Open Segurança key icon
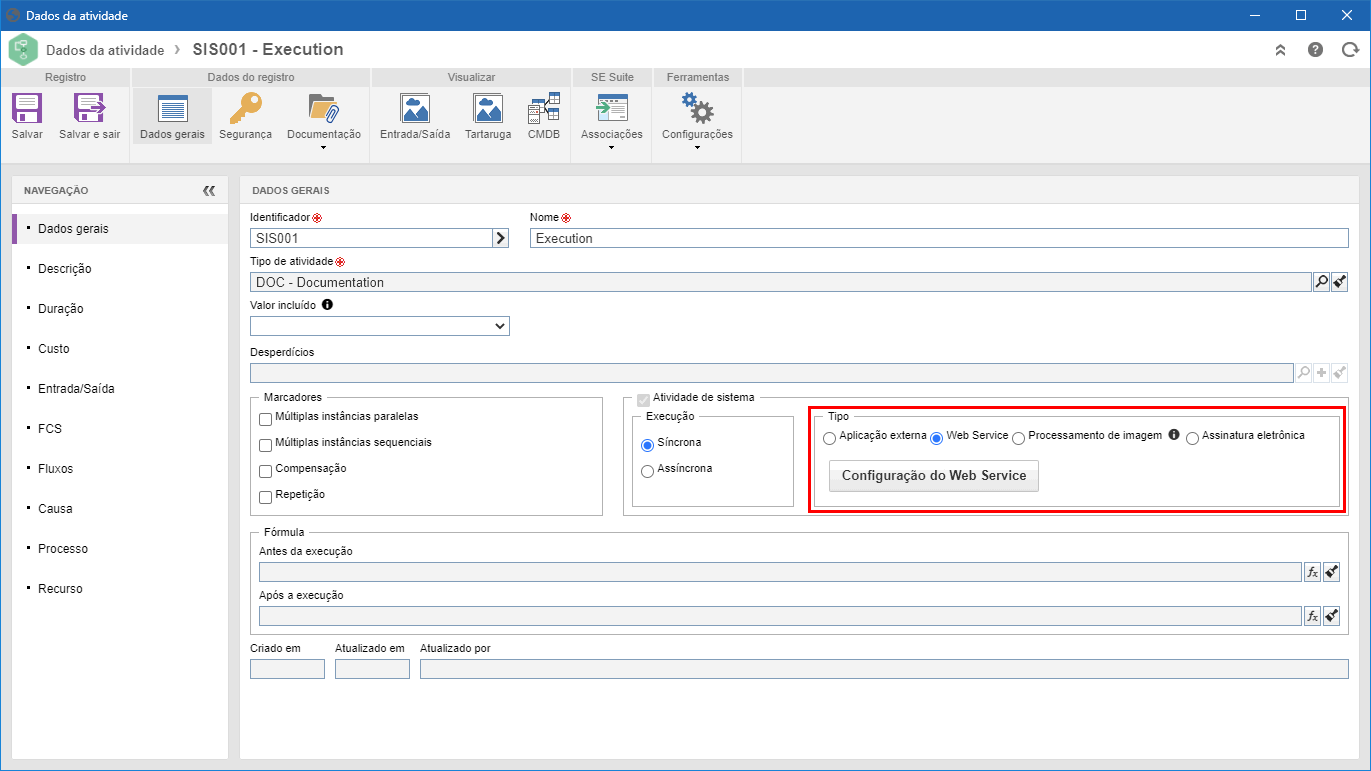Viewport: 1371px width, 771px height. pos(245,108)
